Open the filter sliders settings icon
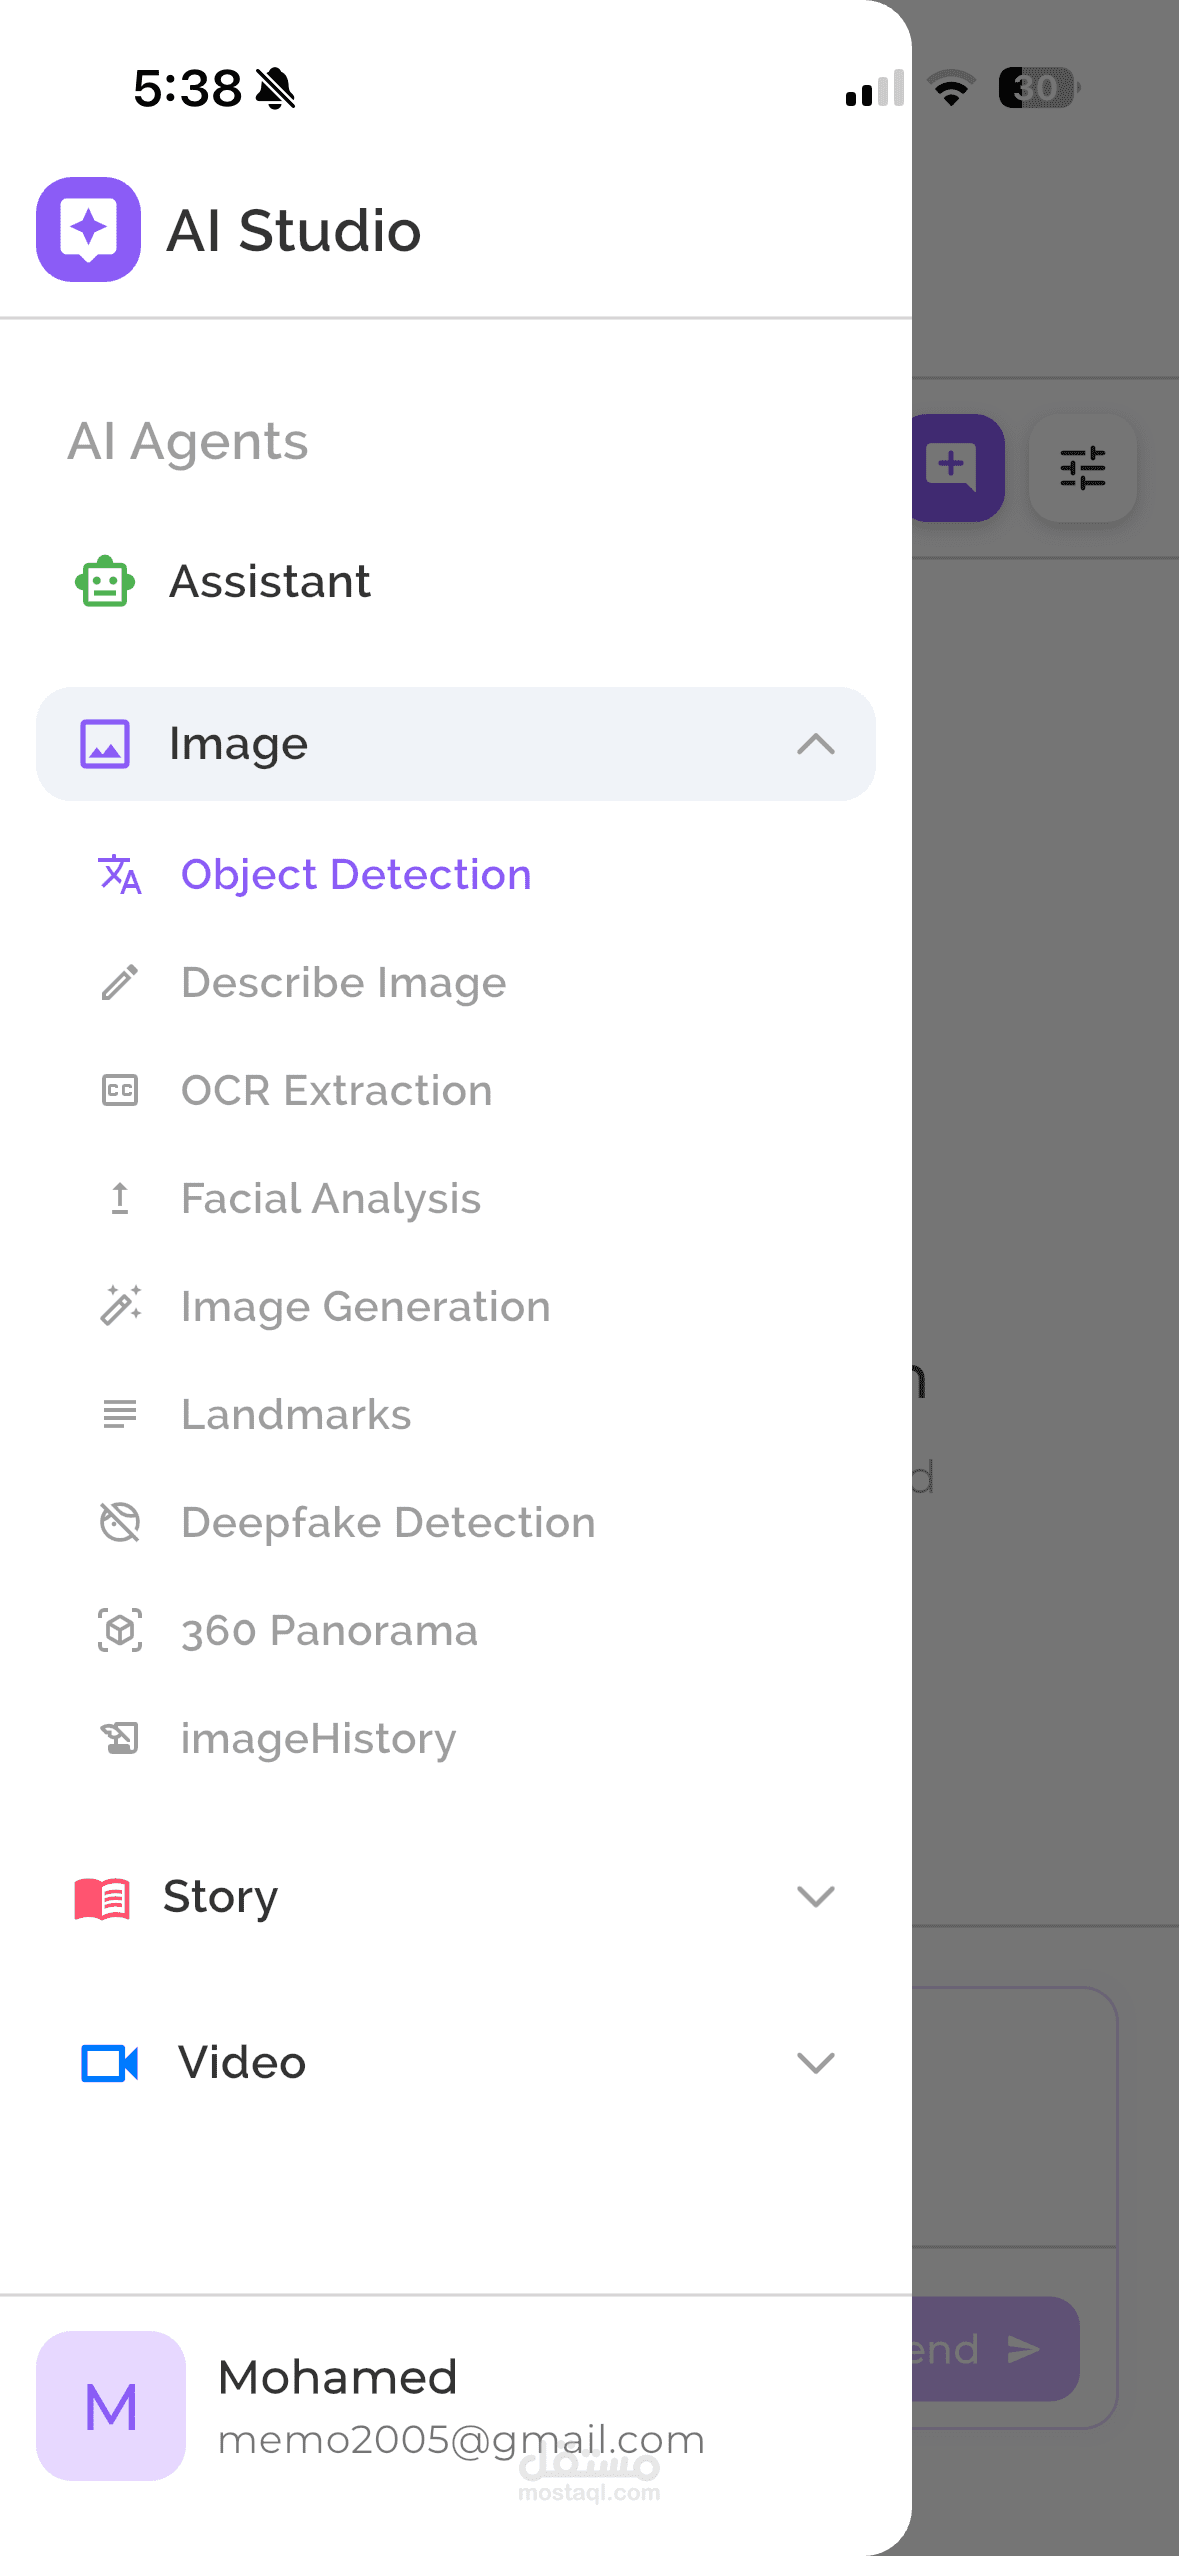 pyautogui.click(x=1082, y=467)
